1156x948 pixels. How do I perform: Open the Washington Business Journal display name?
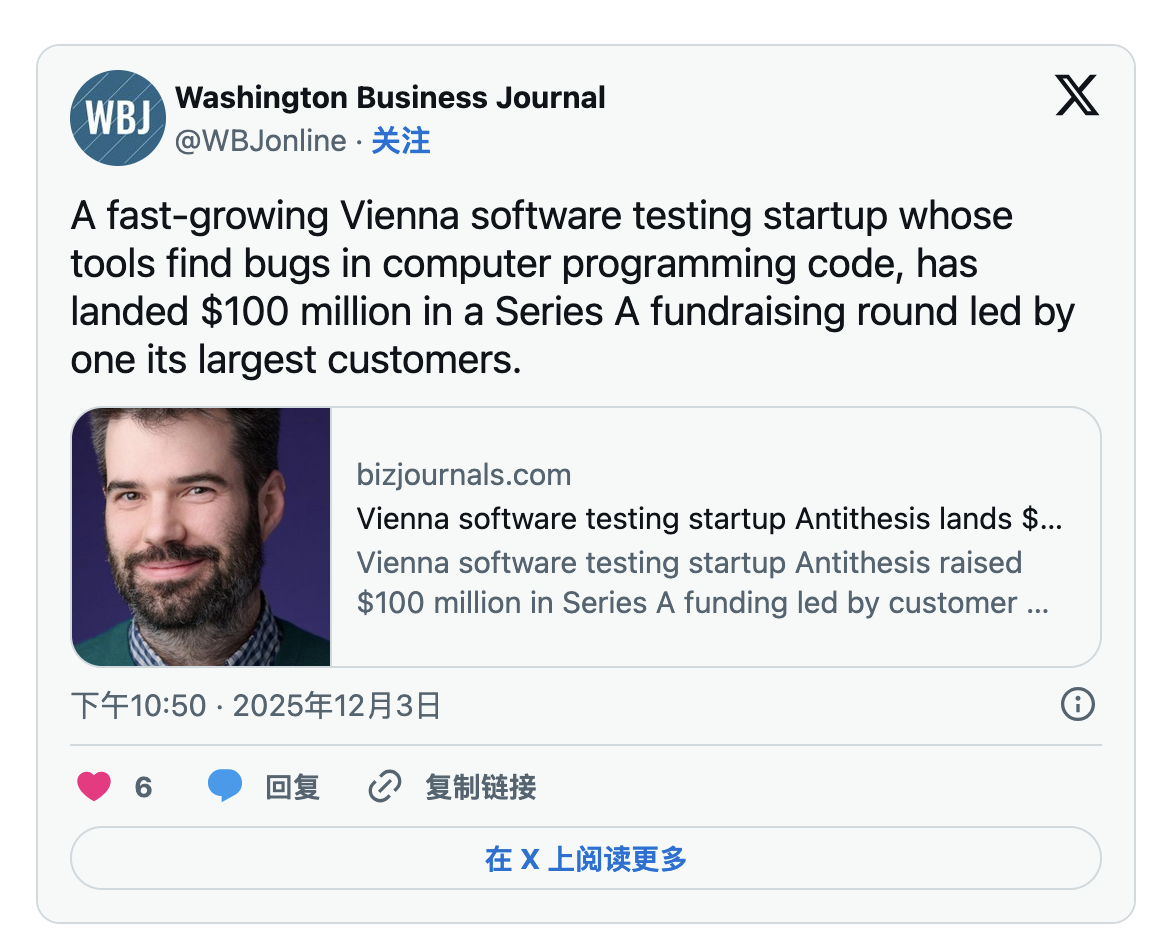click(390, 97)
